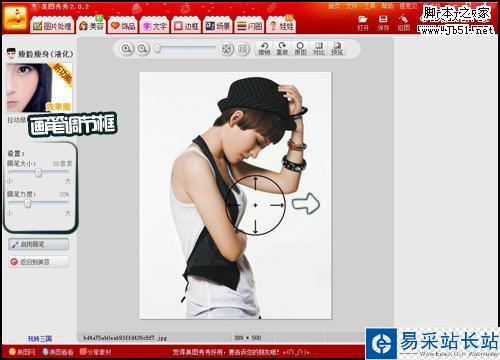
Task: Click the zoom out magnifier icon
Action: click(142, 49)
